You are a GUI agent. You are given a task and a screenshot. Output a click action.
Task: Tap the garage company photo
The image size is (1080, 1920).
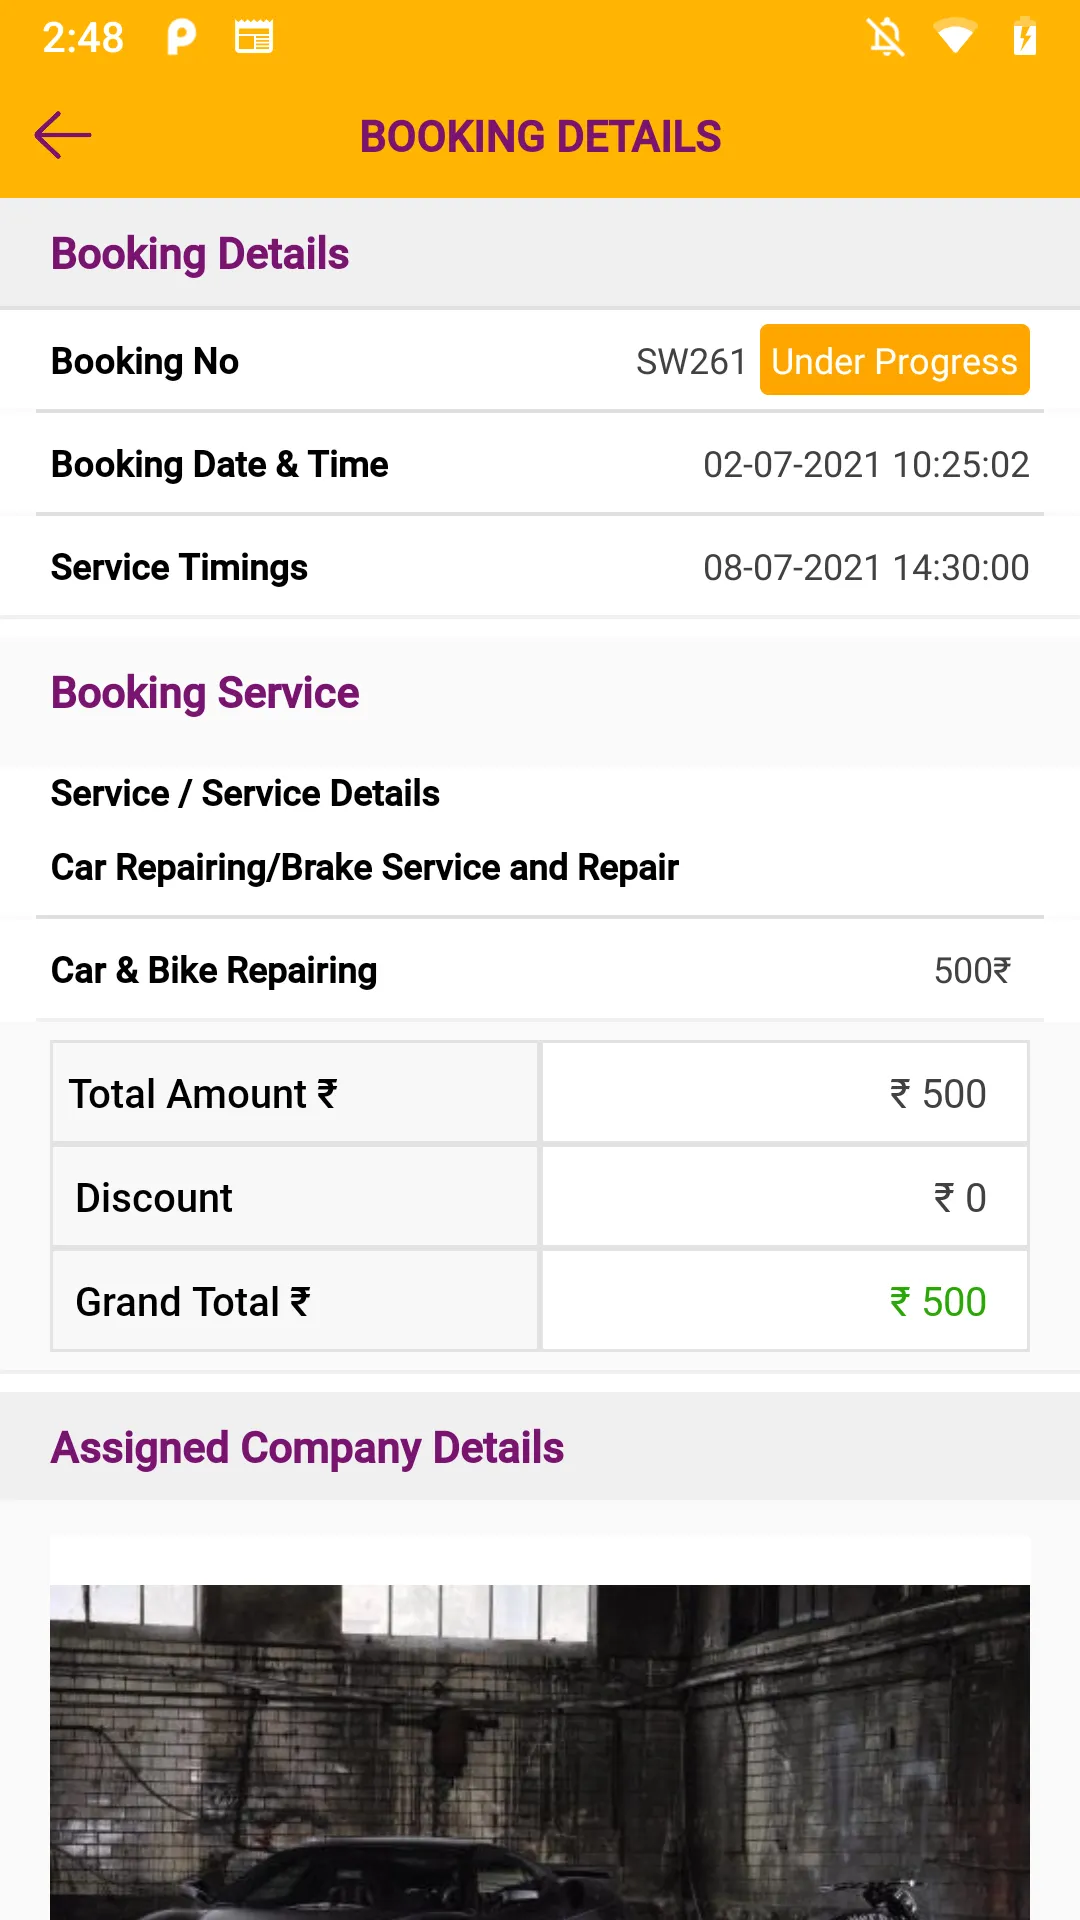(x=540, y=1752)
